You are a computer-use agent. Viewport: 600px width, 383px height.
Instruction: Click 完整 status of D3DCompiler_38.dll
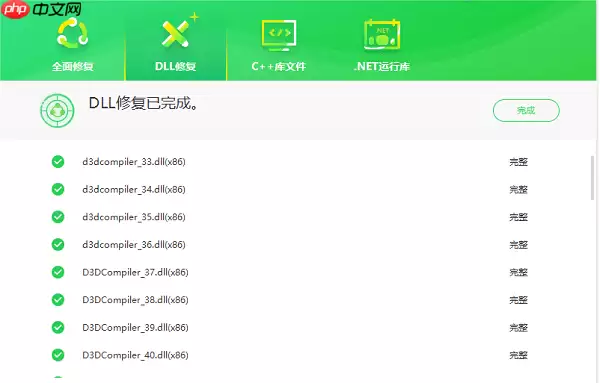coord(518,300)
